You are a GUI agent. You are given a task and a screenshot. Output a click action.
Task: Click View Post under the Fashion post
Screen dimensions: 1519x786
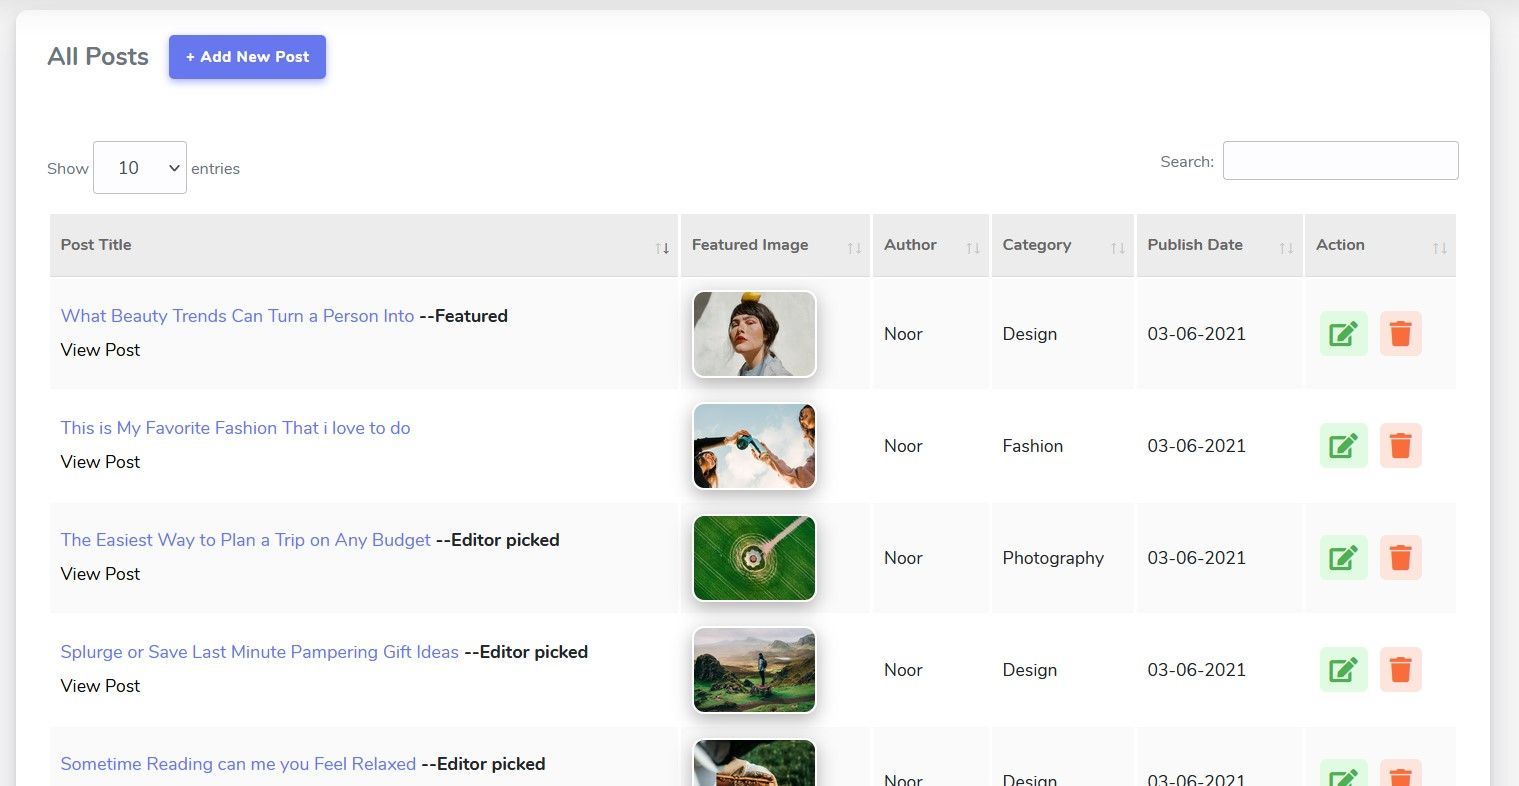100,462
